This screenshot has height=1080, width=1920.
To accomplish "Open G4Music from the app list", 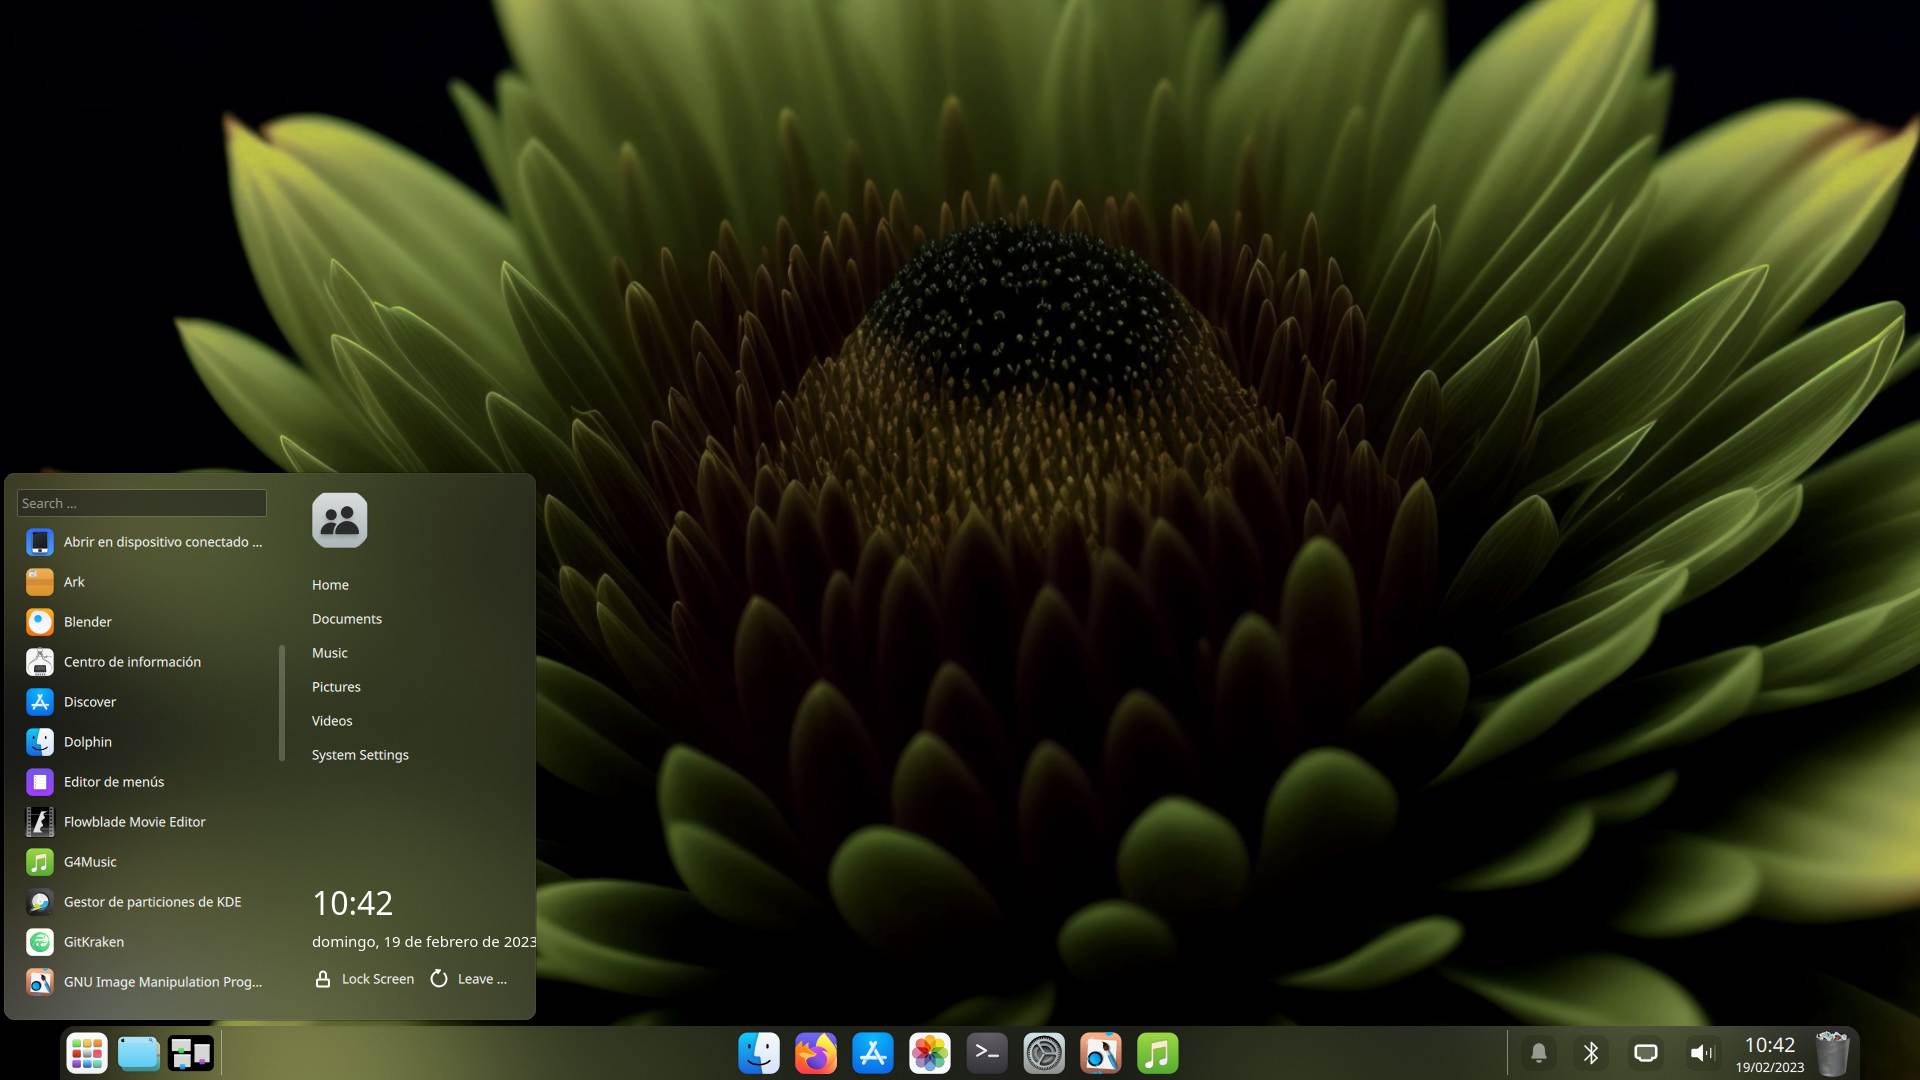I will (x=145, y=862).
